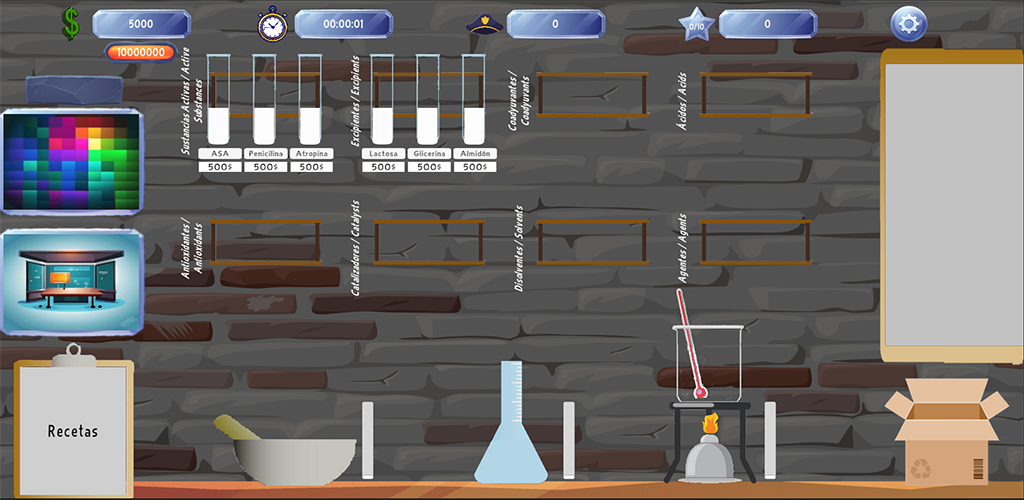Open the settings gear icon
Viewport: 1024px width, 500px height.
click(908, 24)
